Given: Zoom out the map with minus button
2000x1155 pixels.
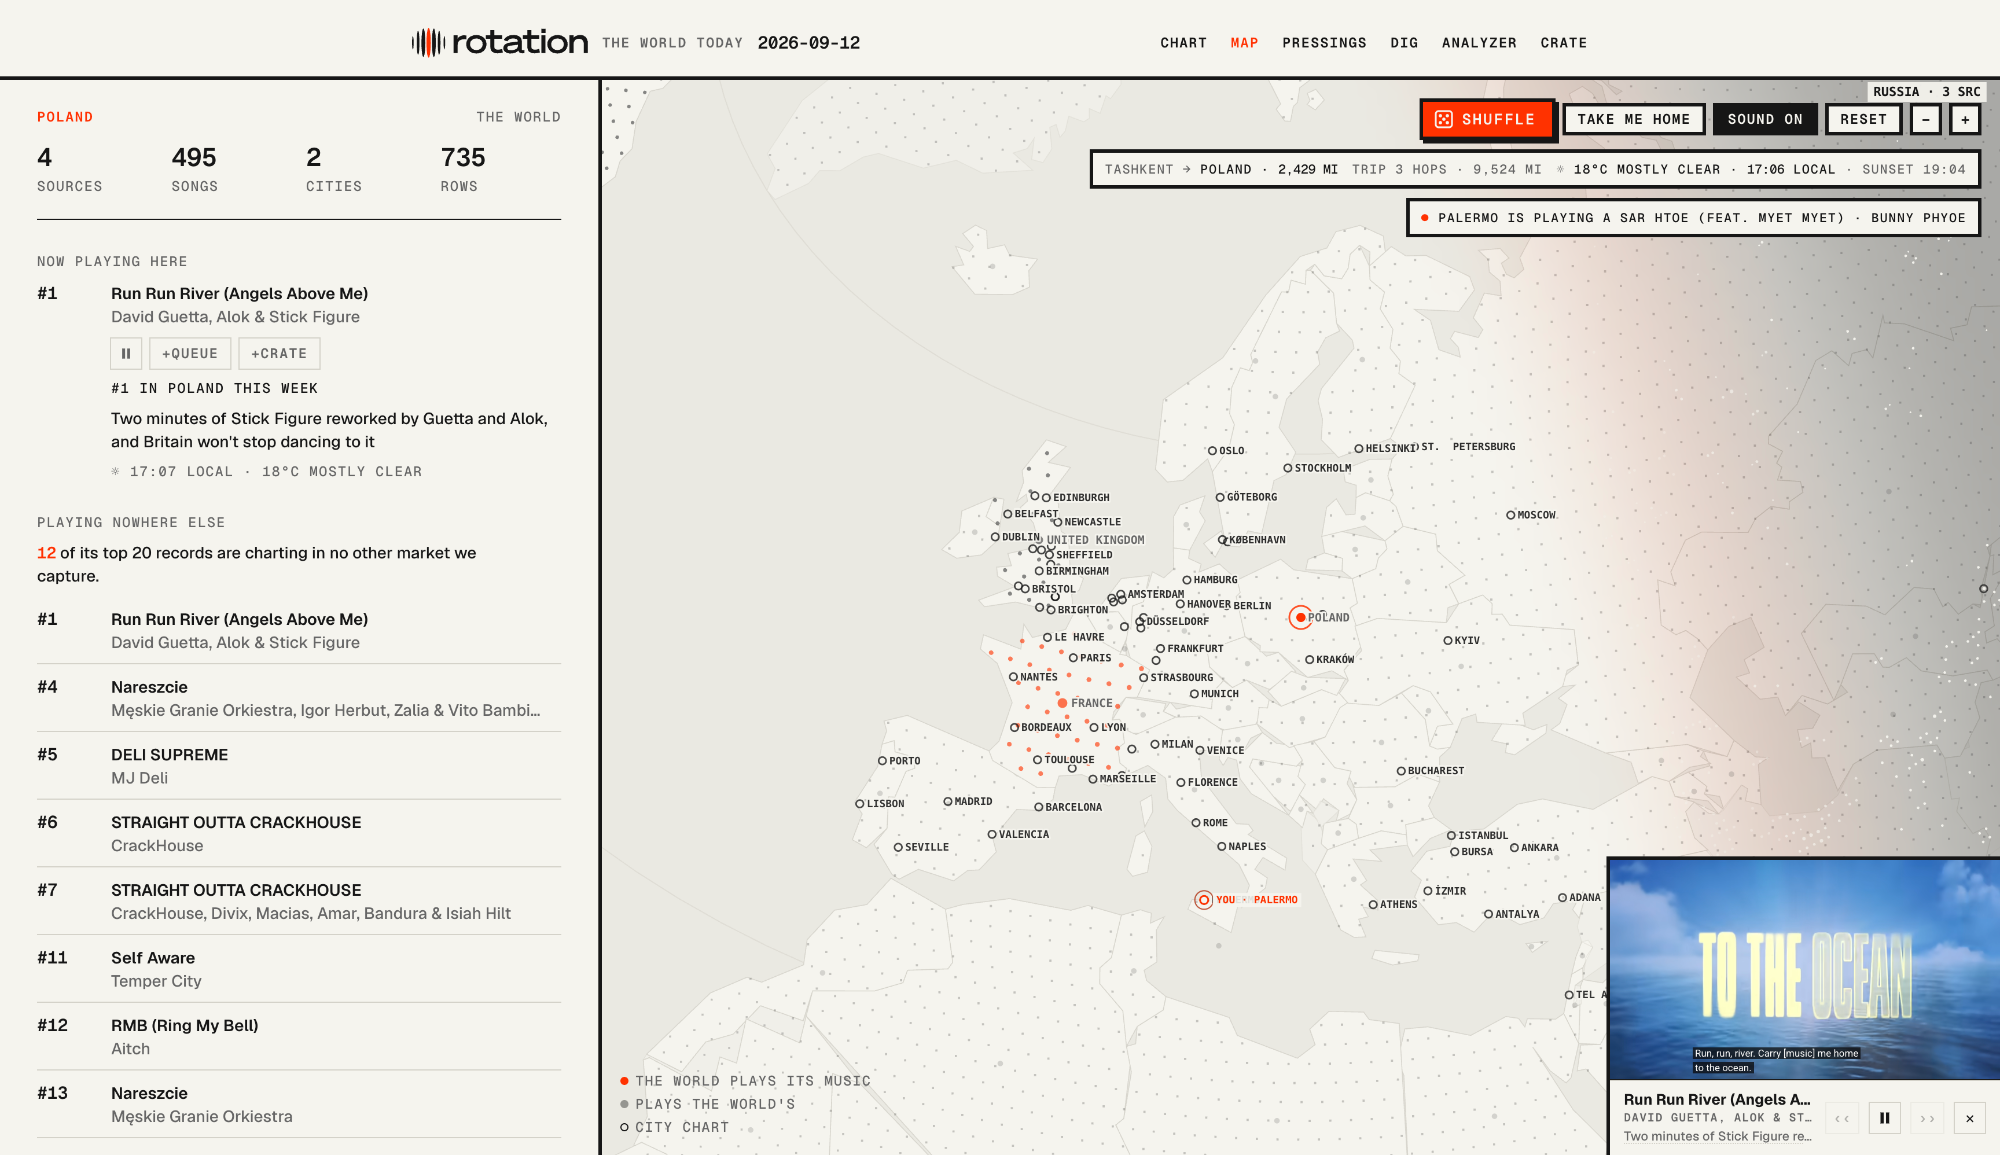Looking at the screenshot, I should (x=1926, y=119).
